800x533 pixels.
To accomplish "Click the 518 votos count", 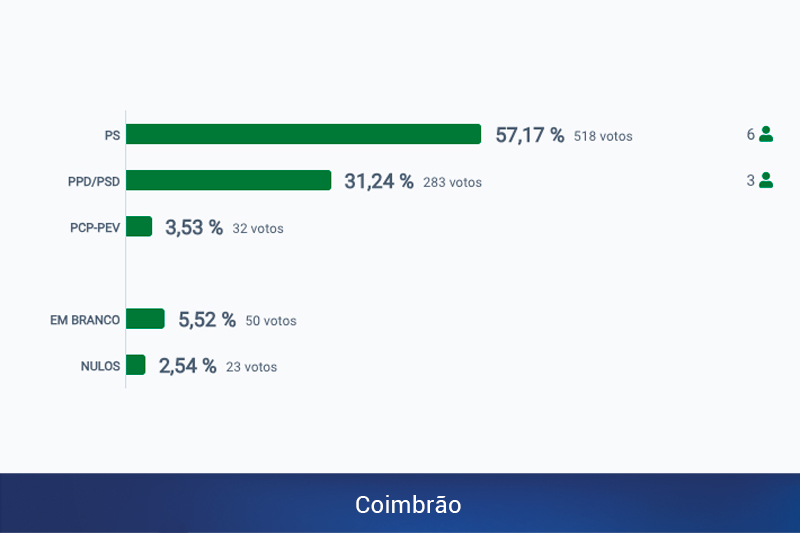I will pyautogui.click(x=603, y=136).
